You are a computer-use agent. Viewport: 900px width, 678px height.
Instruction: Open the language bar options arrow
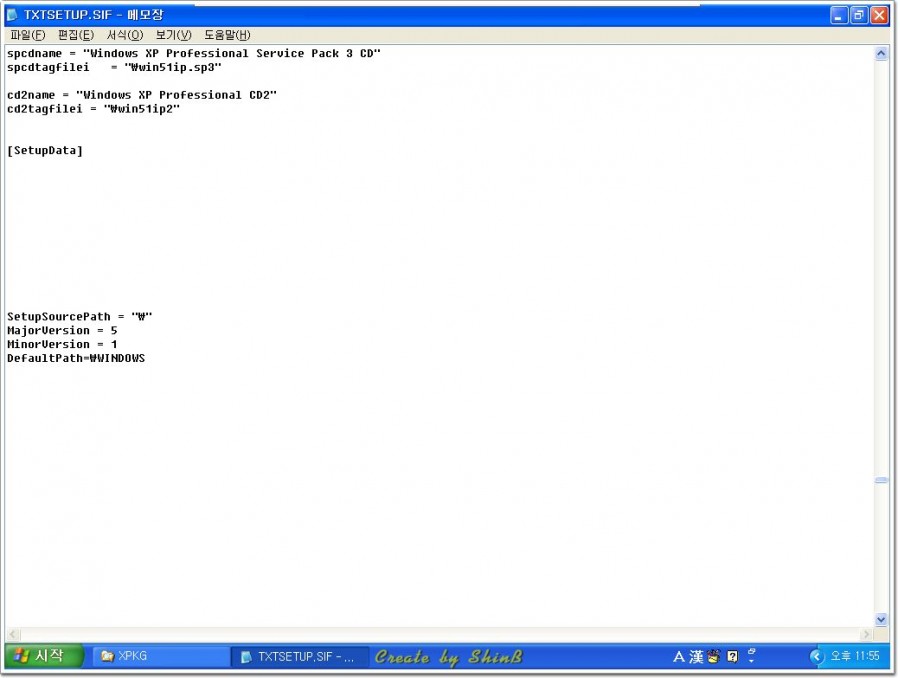[x=751, y=661]
